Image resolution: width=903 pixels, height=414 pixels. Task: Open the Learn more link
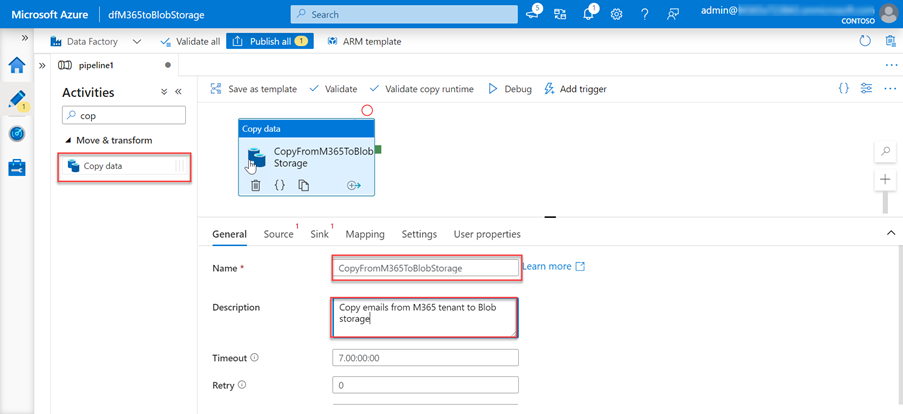[553, 267]
